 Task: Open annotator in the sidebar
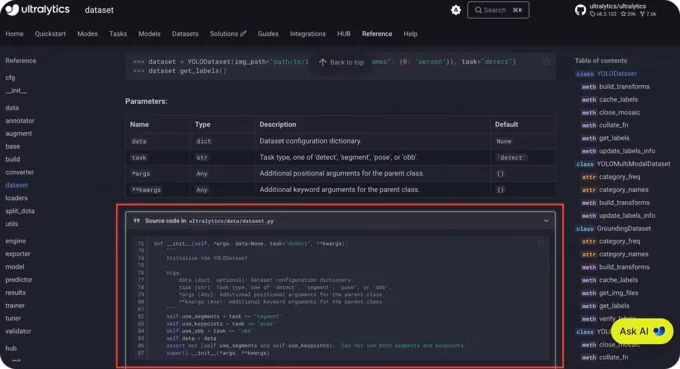coord(20,121)
